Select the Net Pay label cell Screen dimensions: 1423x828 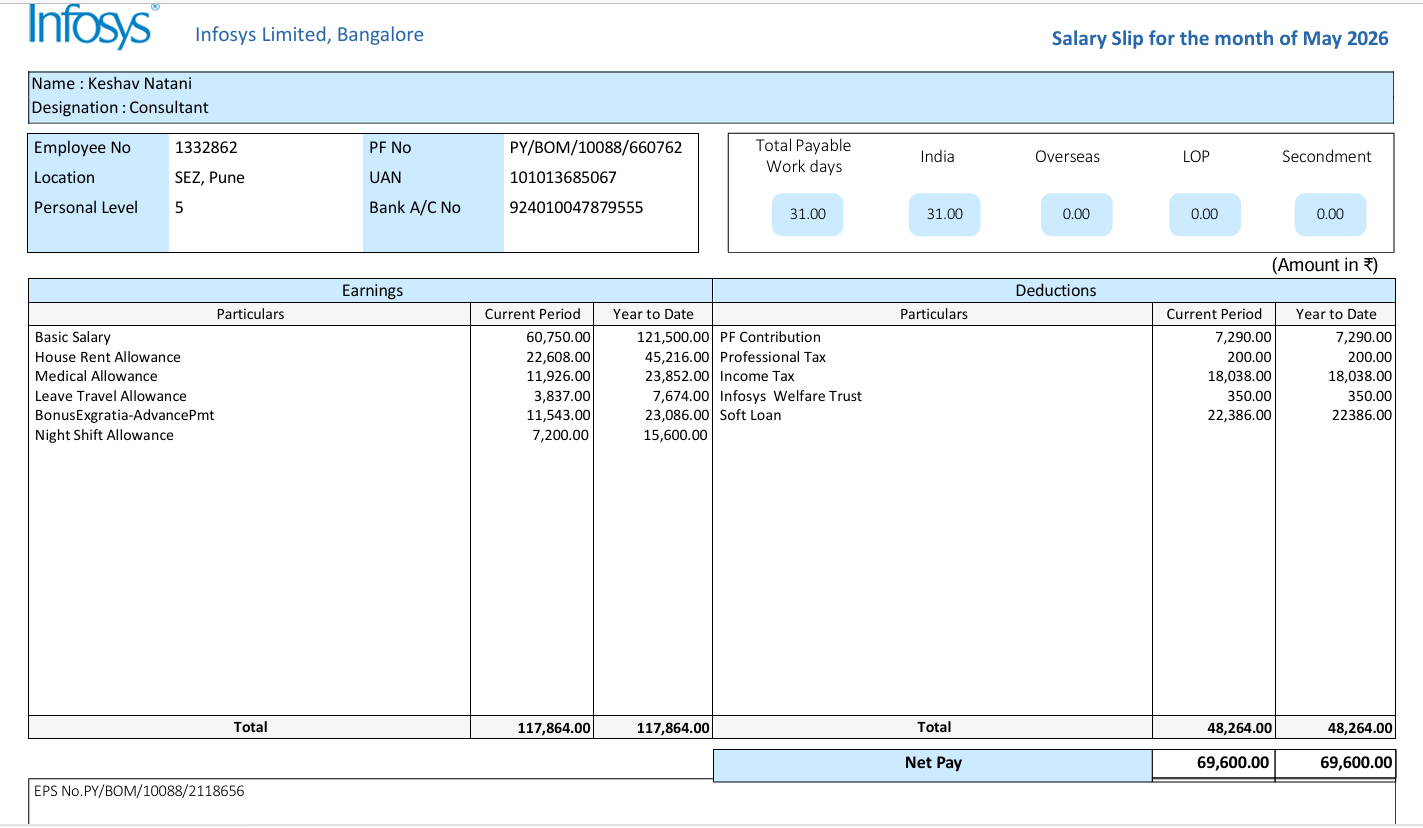pyautogui.click(x=933, y=763)
